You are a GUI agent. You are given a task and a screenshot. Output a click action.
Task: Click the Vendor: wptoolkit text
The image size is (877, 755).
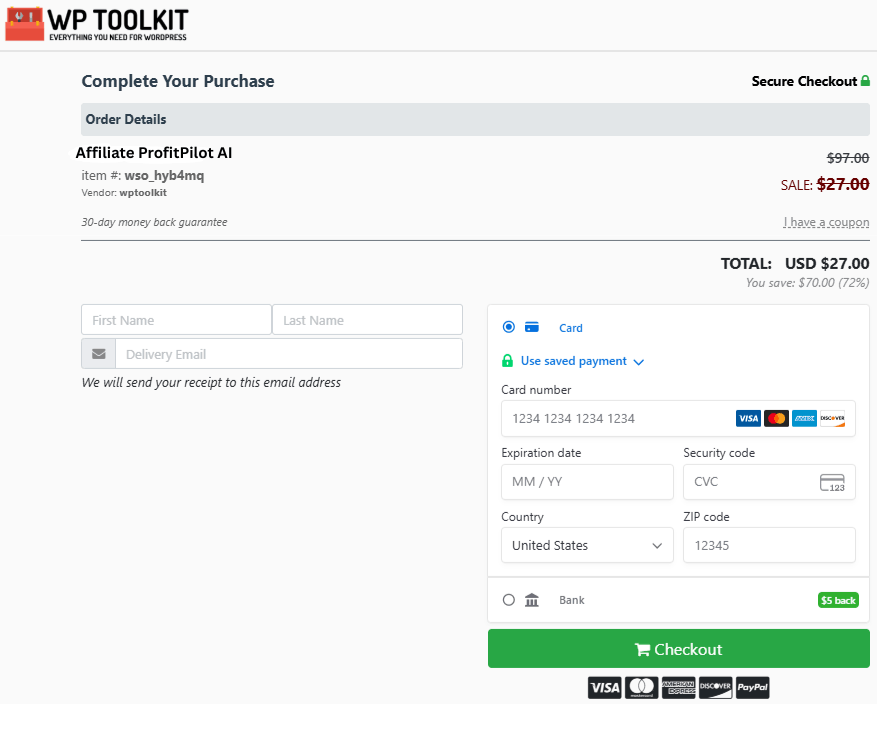tap(124, 192)
